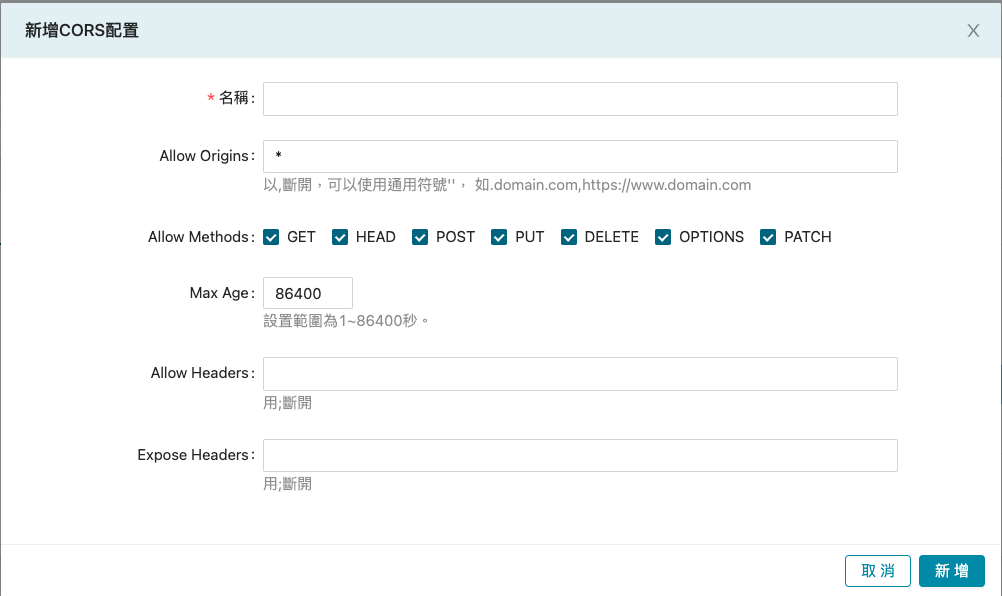1002x596 pixels.
Task: Click the 新增CORS配置 dialog title
Action: point(82,31)
